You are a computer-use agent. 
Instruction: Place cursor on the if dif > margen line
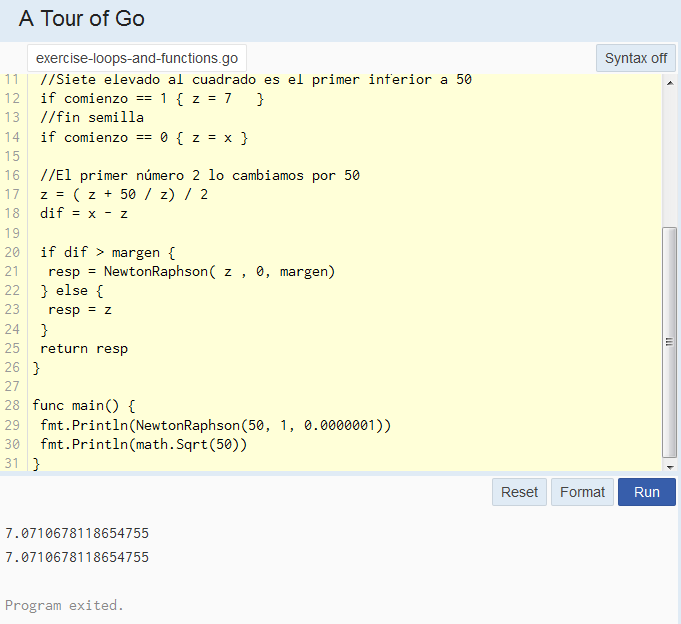tap(107, 253)
